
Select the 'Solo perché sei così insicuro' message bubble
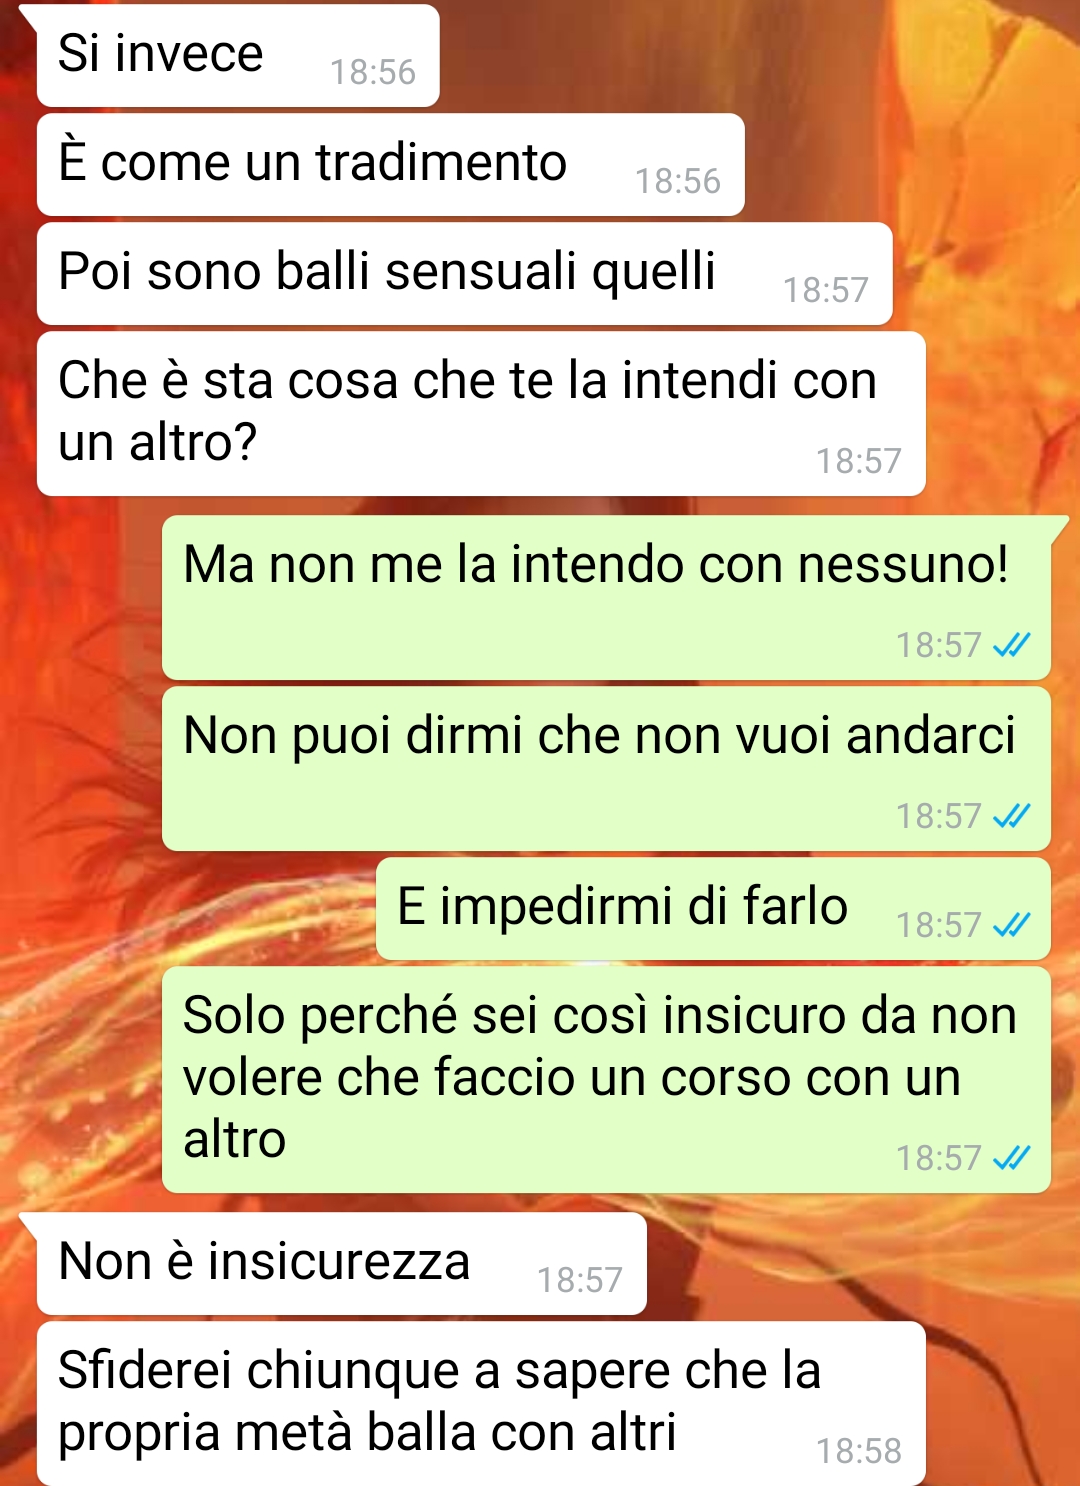(x=606, y=1080)
